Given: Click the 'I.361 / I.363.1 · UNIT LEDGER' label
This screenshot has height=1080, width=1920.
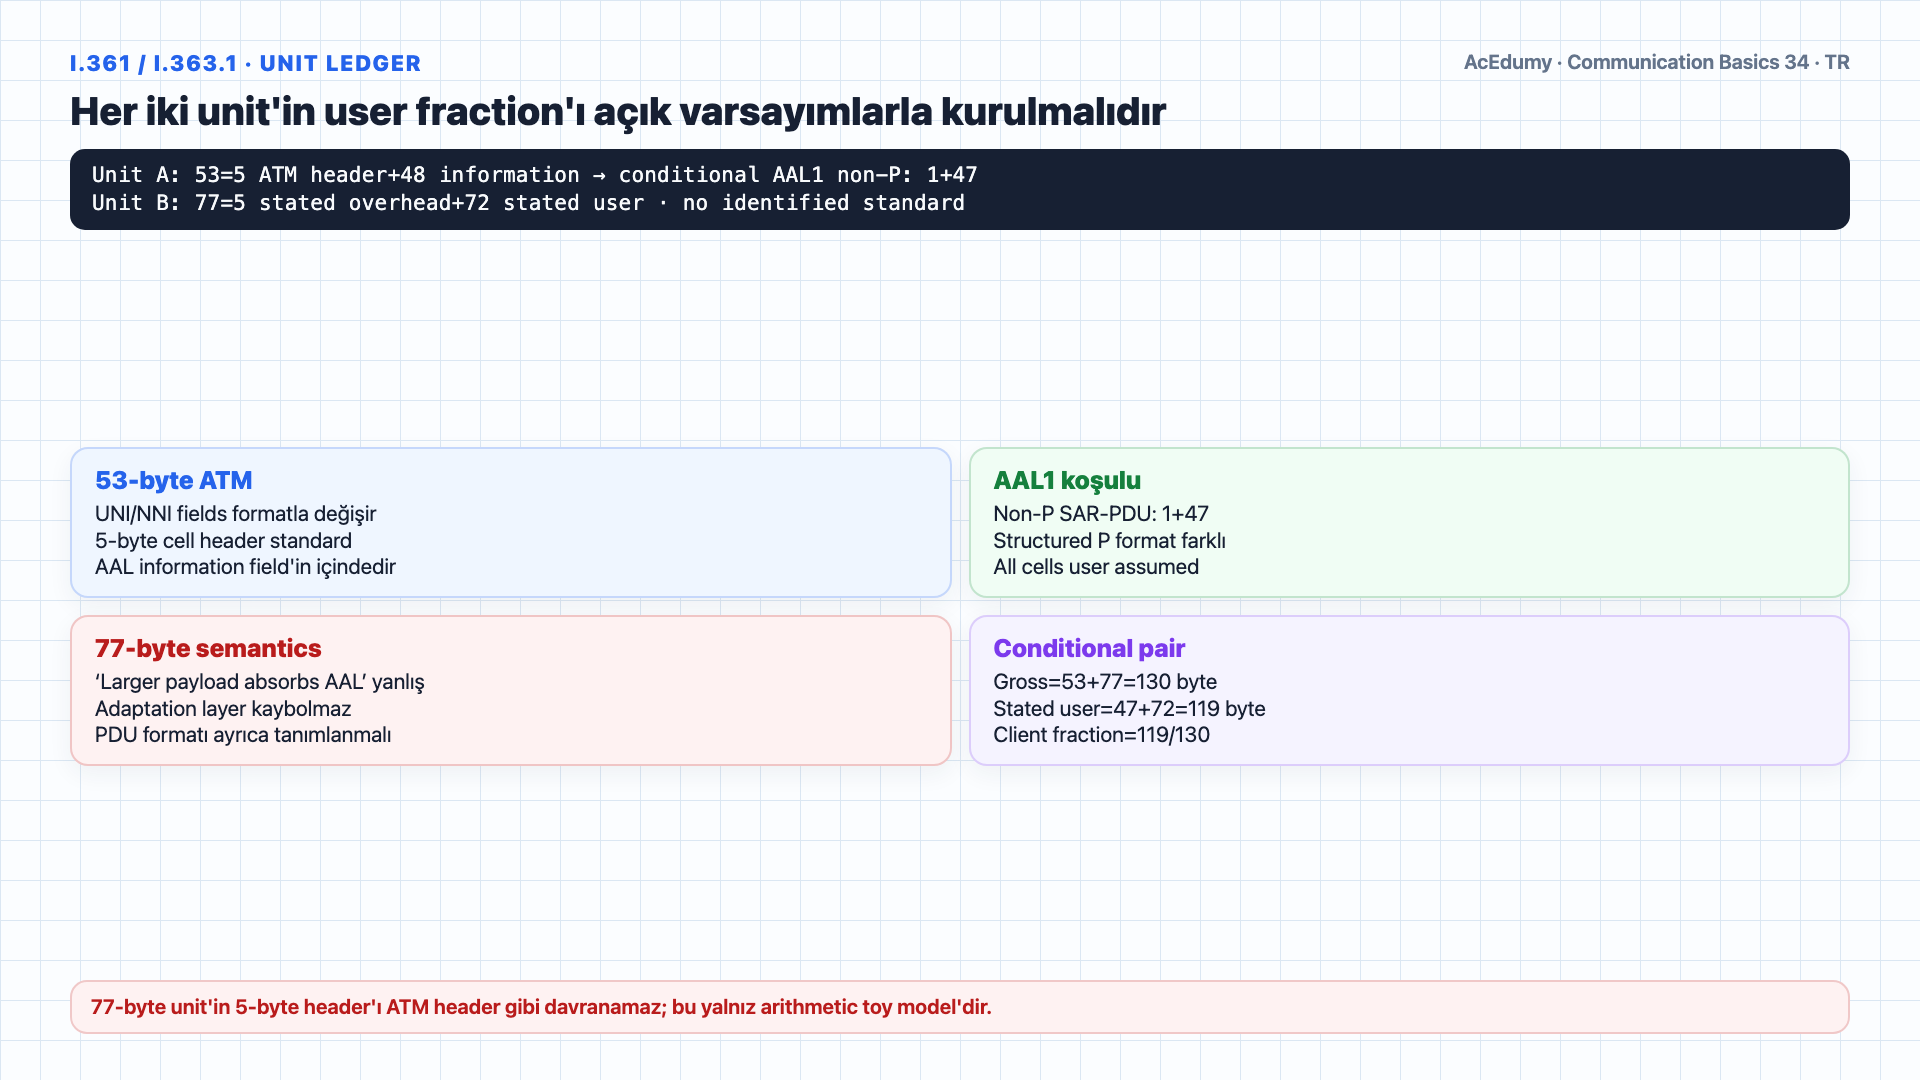Looking at the screenshot, I should click(x=245, y=63).
